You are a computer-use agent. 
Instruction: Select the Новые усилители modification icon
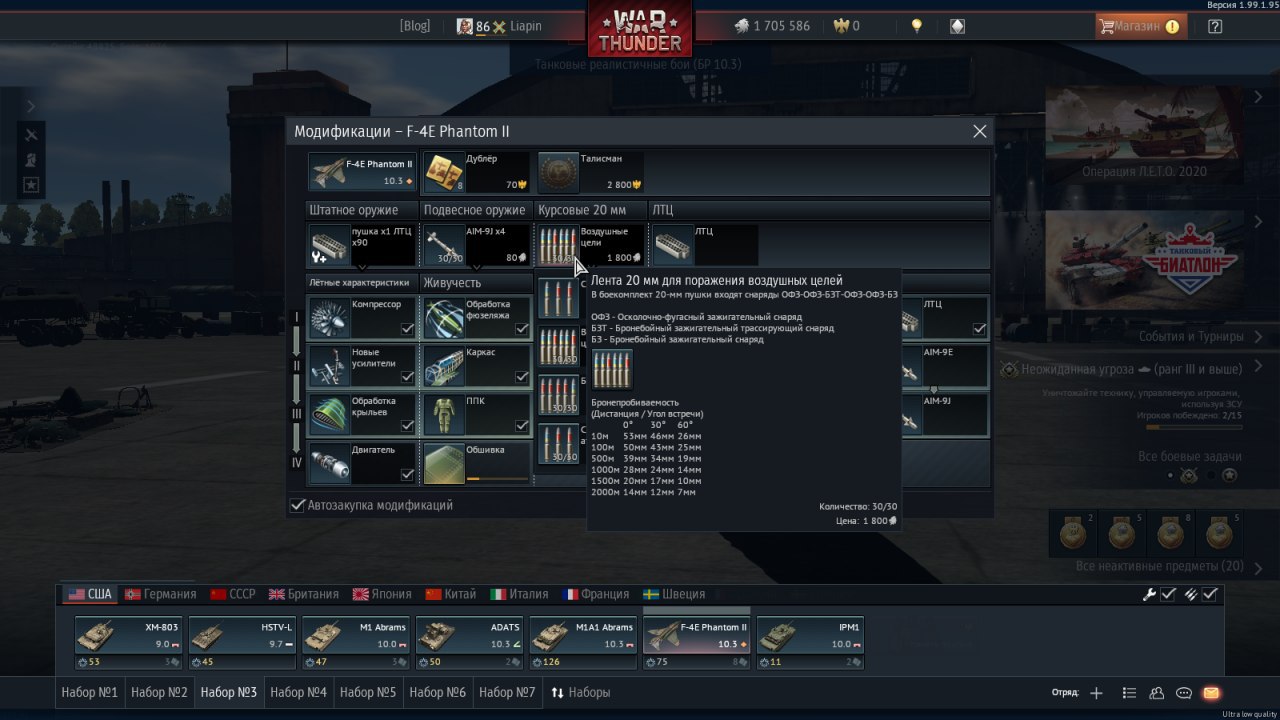click(330, 367)
